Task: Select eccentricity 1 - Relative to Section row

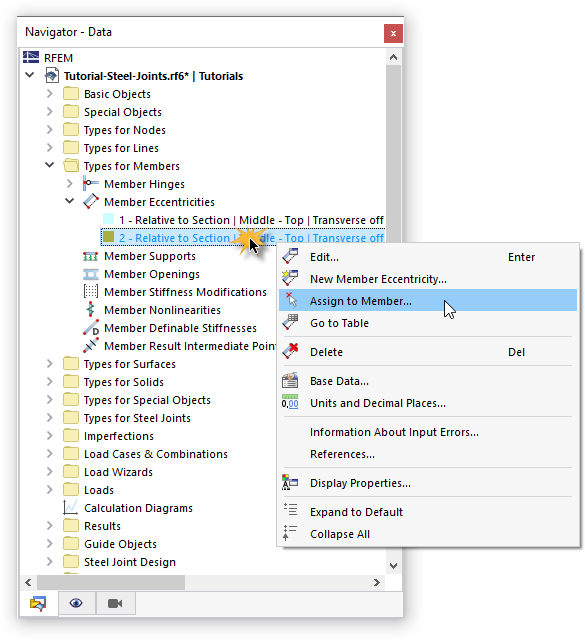Action: point(251,220)
